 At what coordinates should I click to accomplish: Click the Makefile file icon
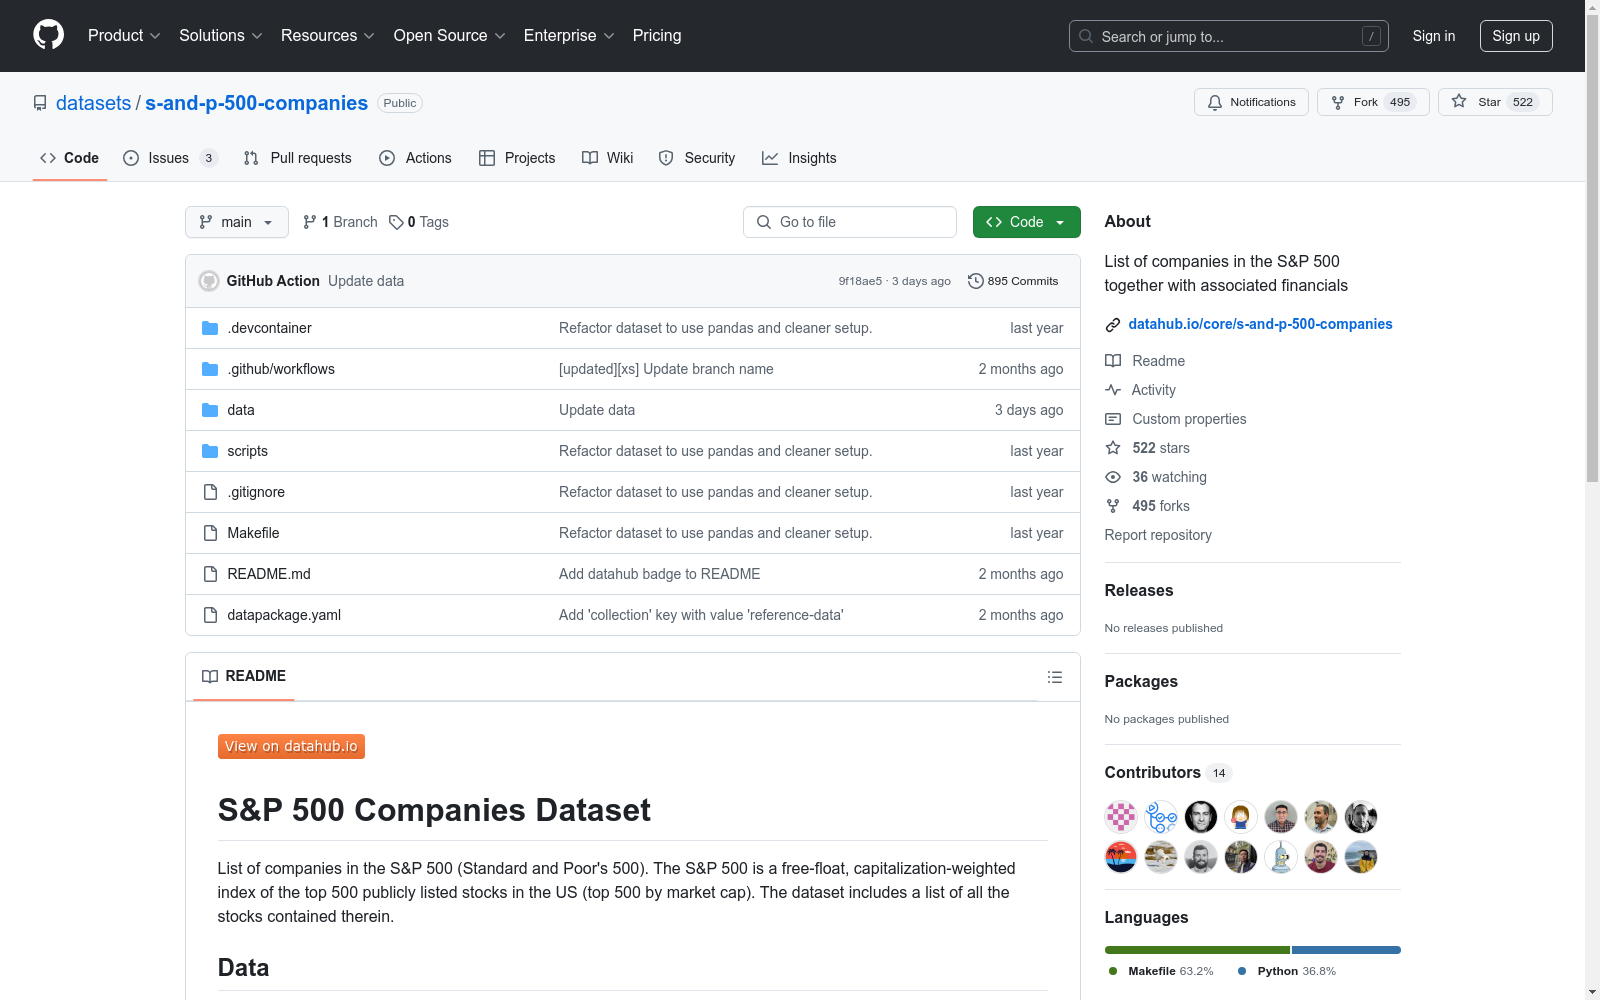(x=210, y=533)
